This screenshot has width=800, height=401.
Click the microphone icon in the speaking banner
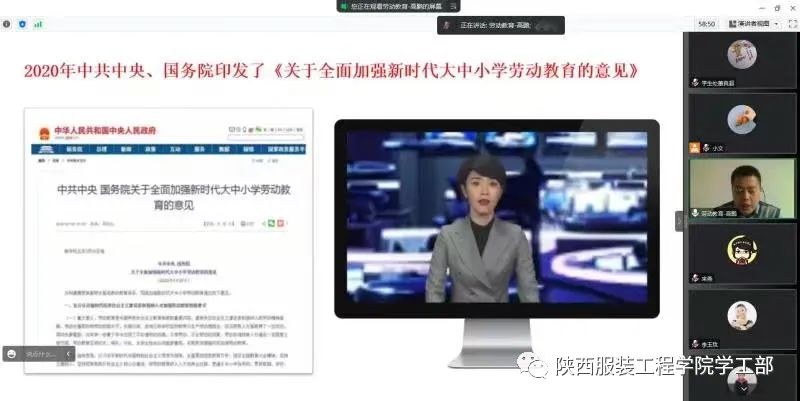click(x=449, y=23)
